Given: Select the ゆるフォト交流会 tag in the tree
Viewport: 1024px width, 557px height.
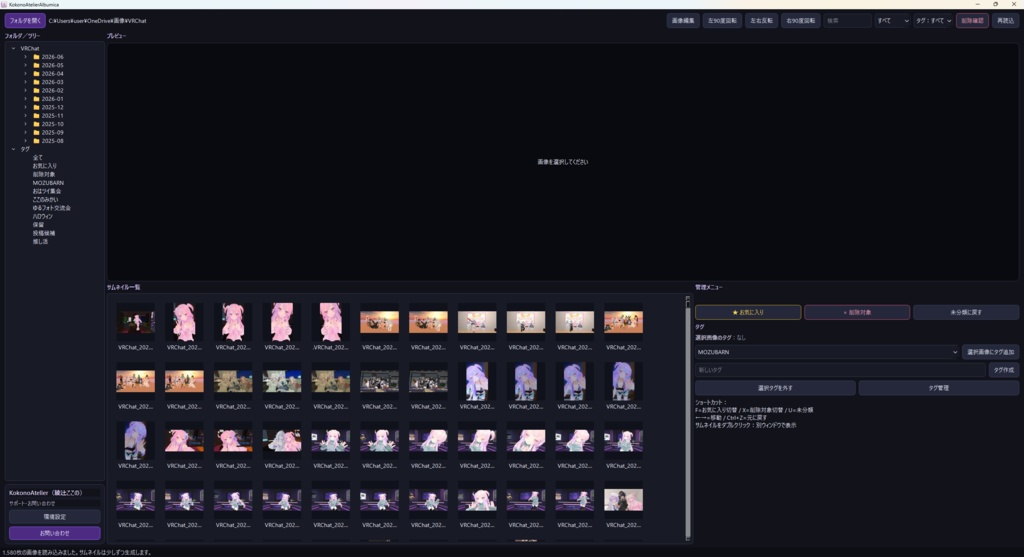Looking at the screenshot, I should click(52, 208).
